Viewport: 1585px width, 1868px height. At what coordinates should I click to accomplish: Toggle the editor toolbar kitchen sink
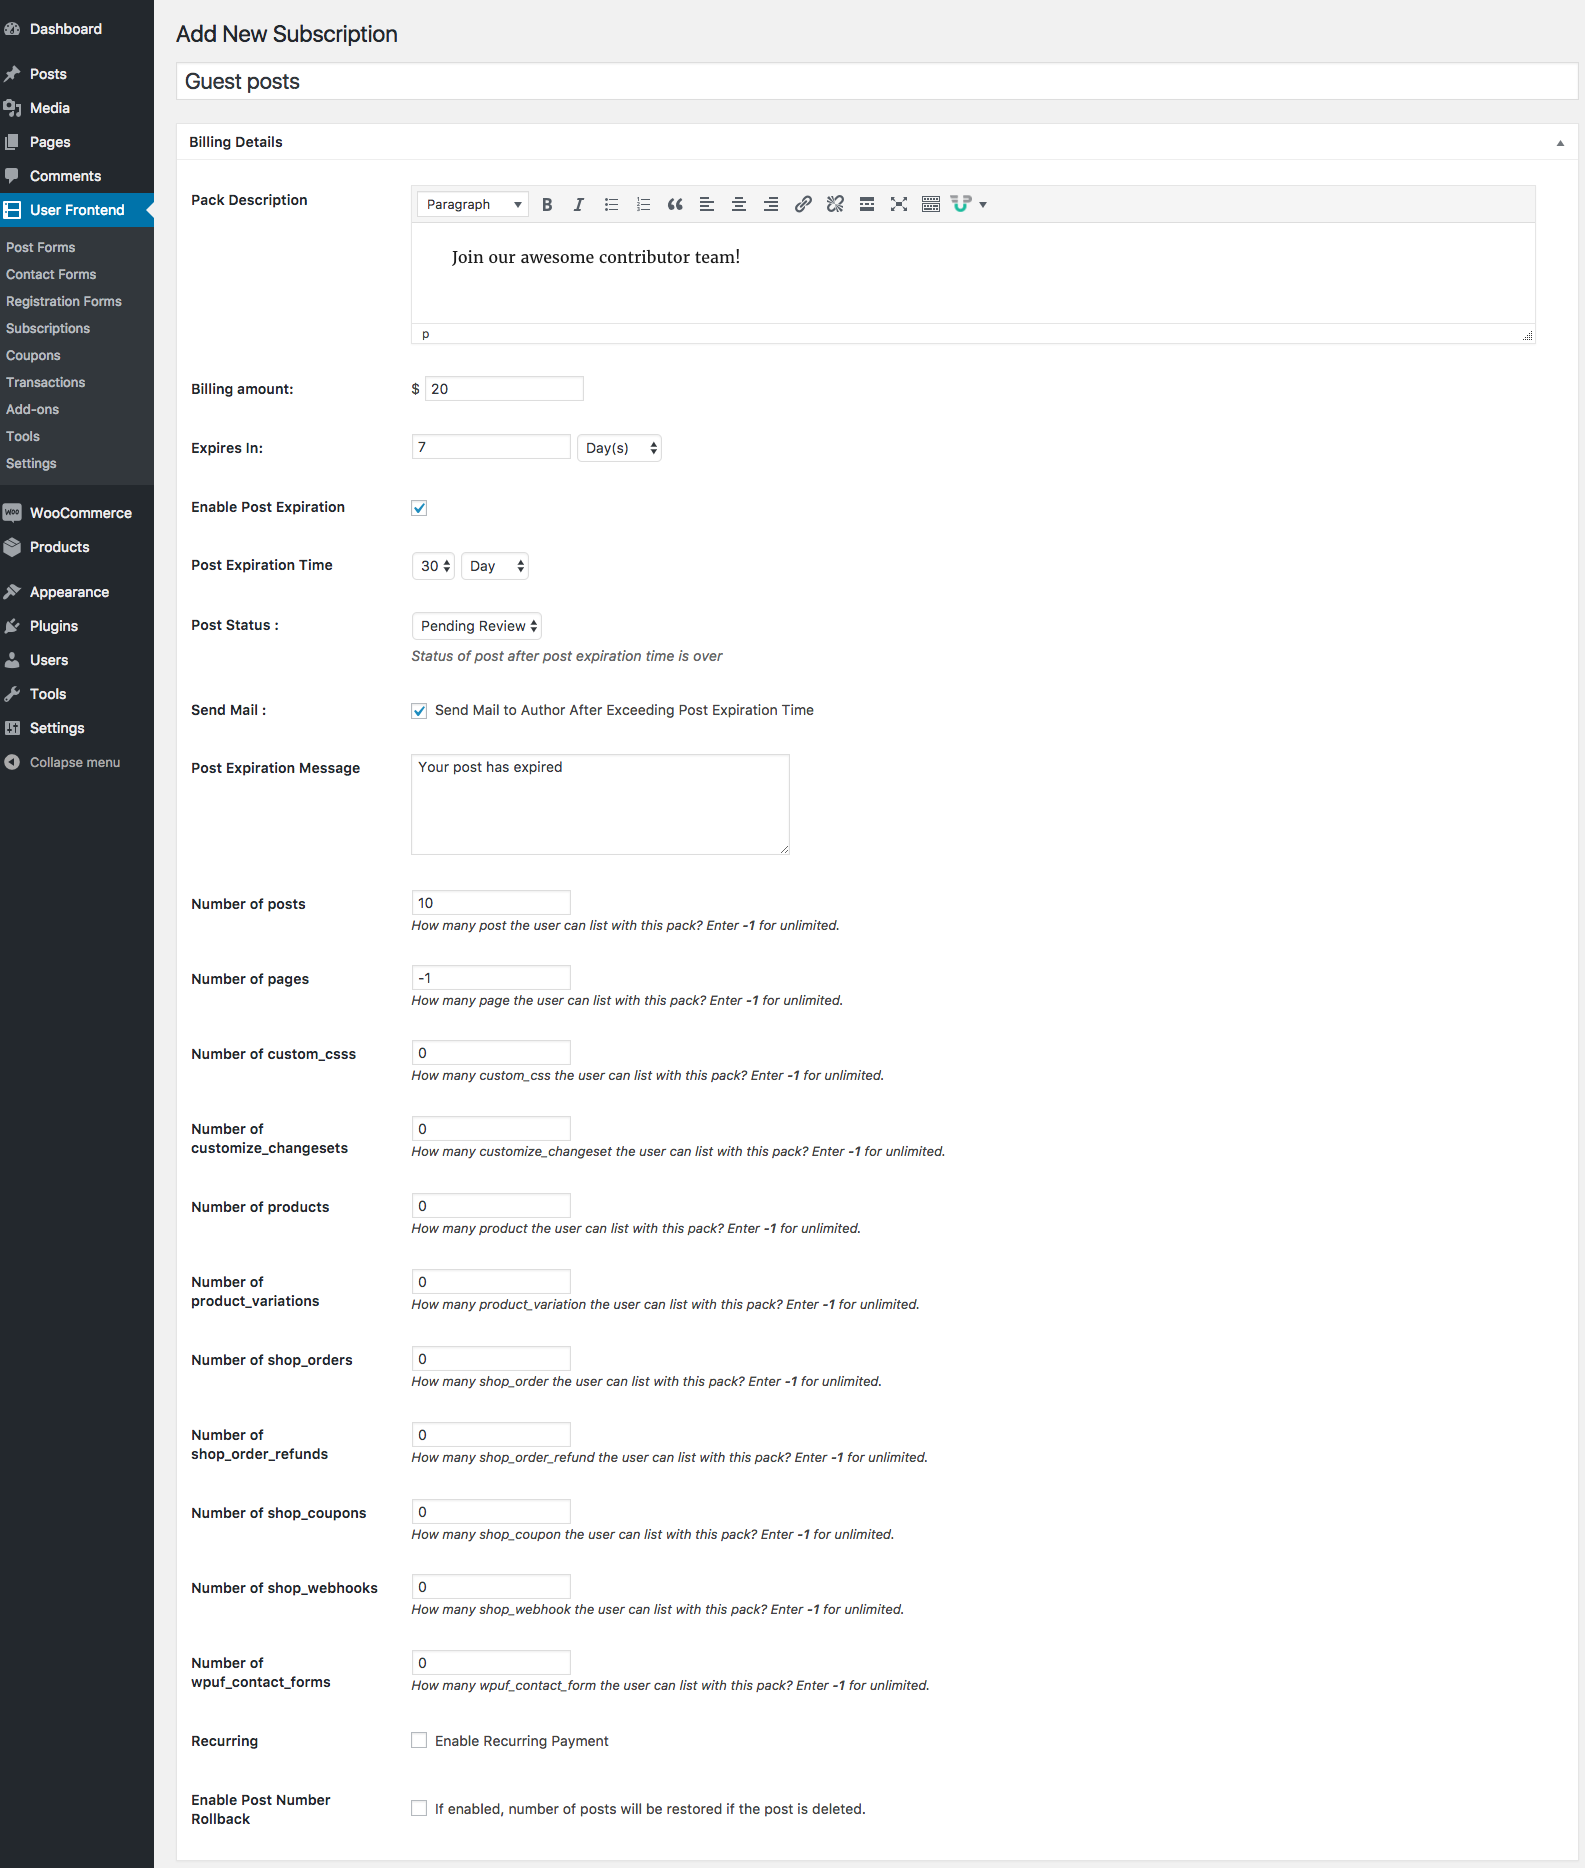[931, 204]
